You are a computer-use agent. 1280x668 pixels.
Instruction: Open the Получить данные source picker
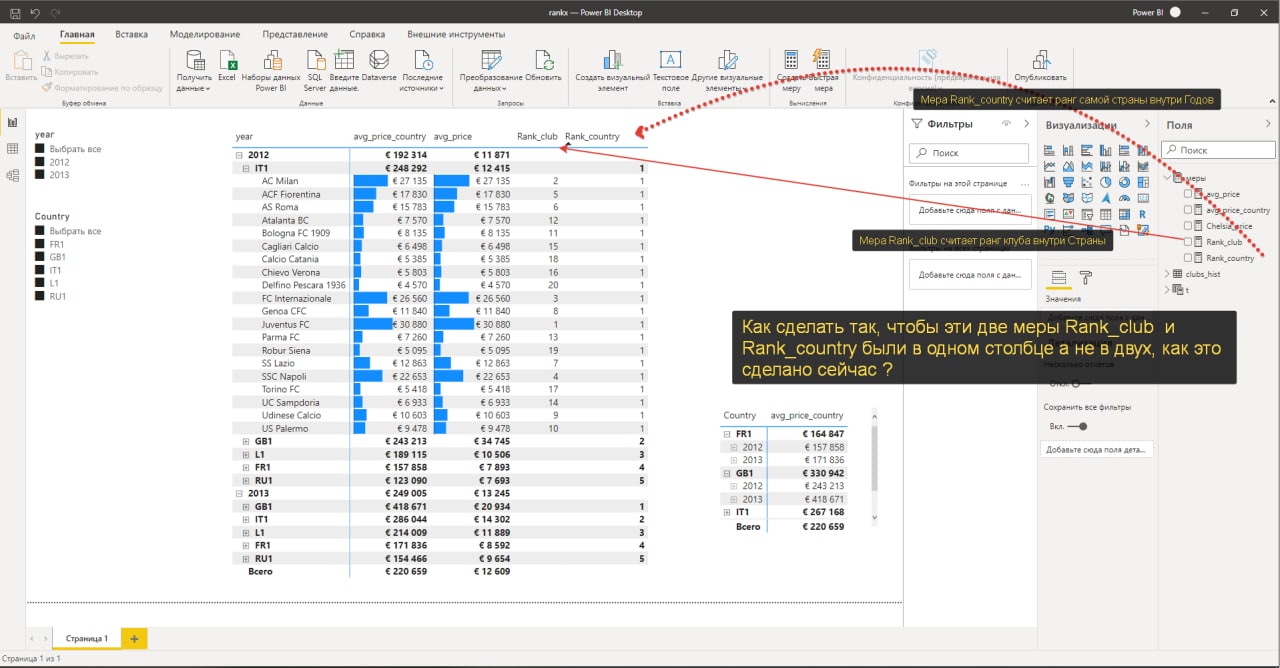(194, 72)
